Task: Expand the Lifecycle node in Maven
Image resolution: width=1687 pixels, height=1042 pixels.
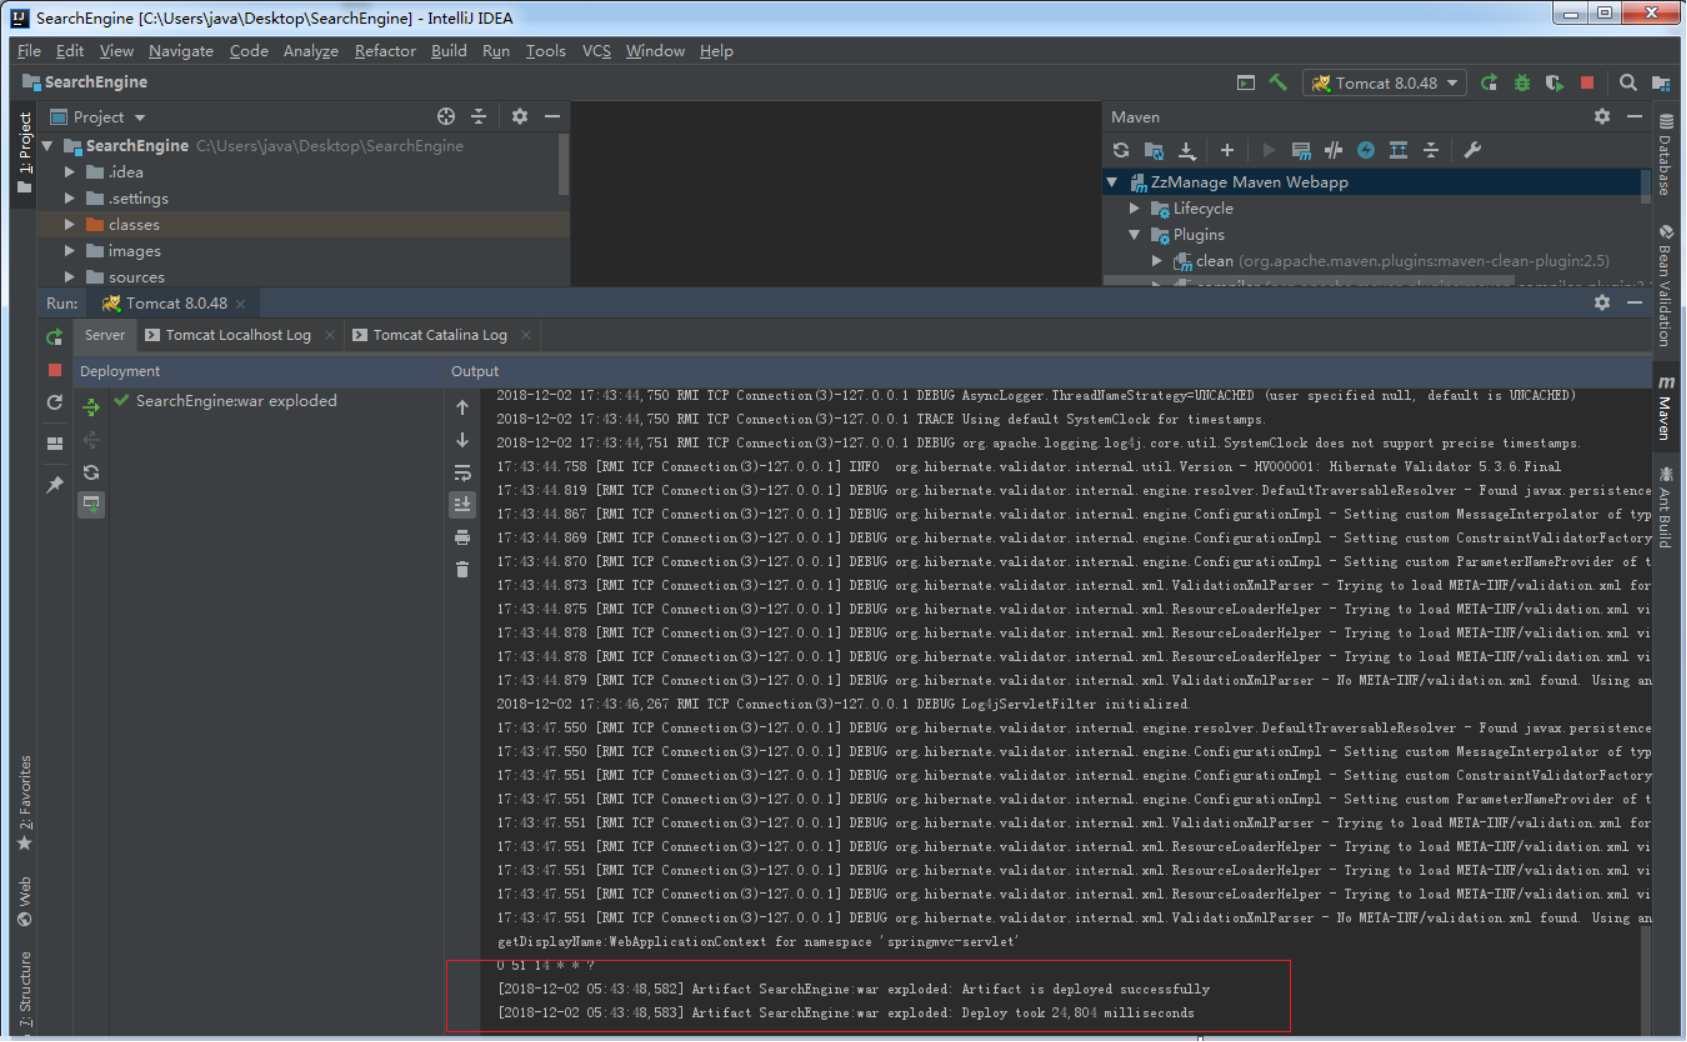Action: point(1134,208)
